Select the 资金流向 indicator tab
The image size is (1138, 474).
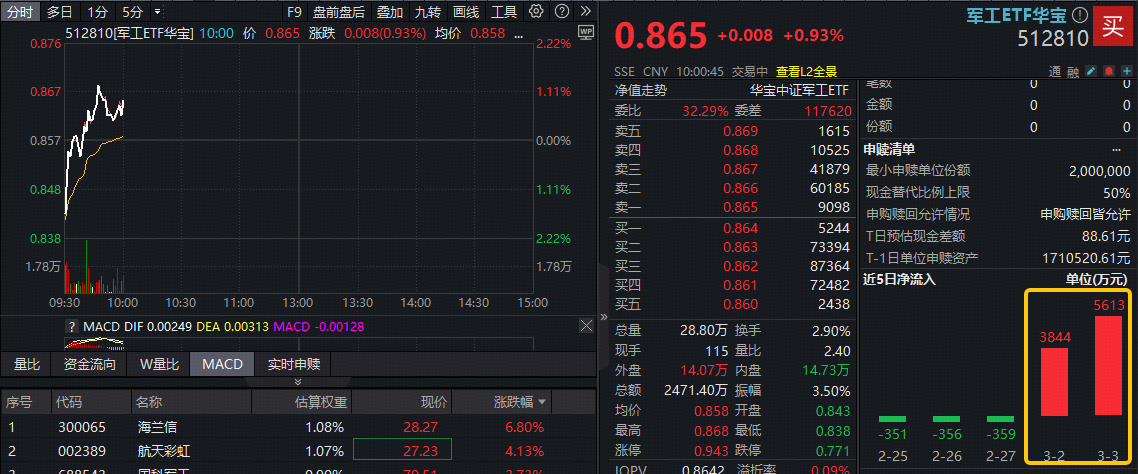click(x=90, y=364)
